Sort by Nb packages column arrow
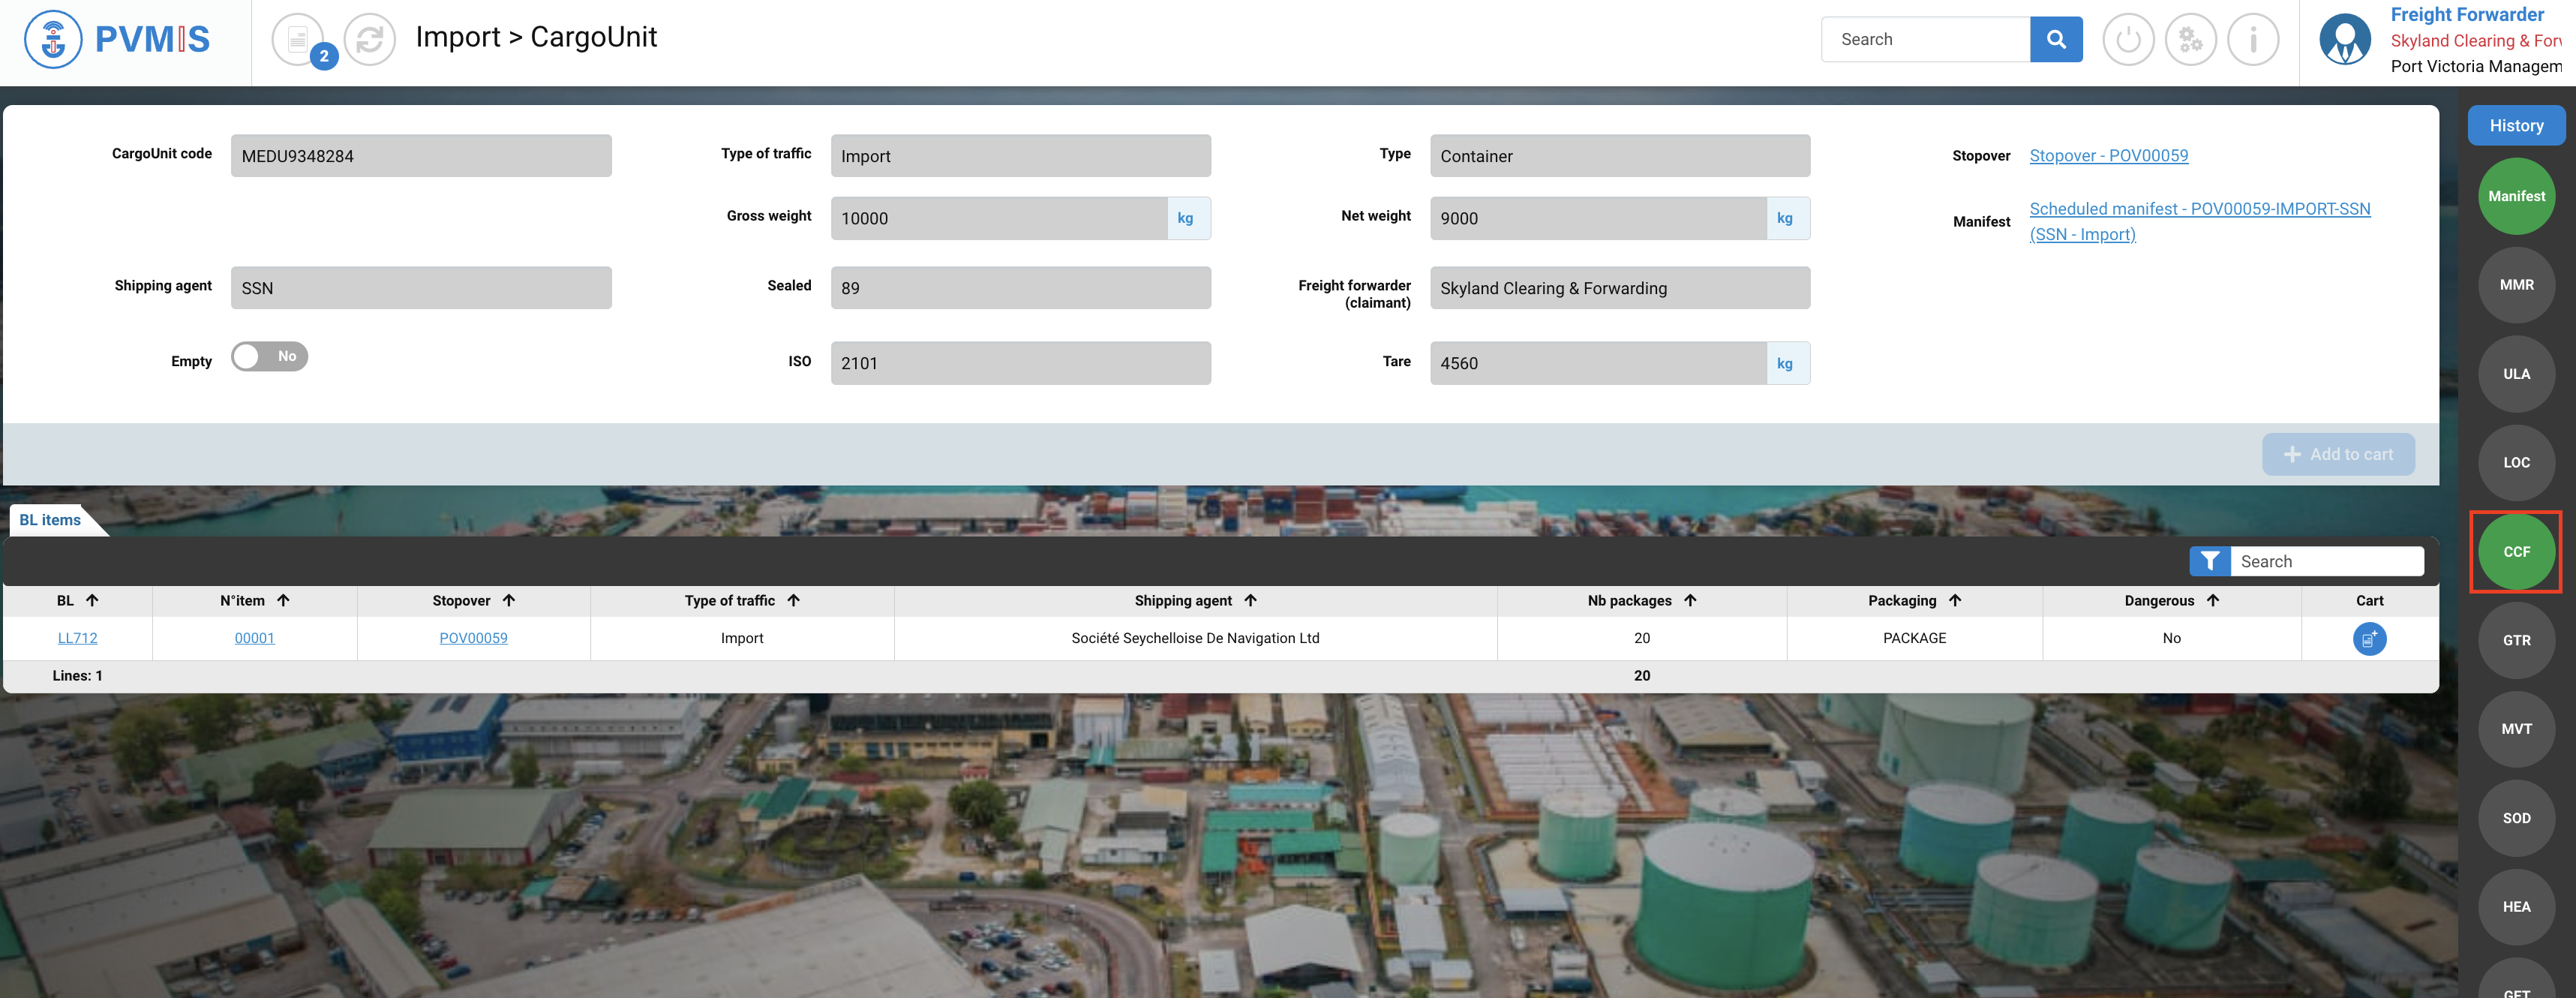2576x998 pixels. tap(1690, 600)
